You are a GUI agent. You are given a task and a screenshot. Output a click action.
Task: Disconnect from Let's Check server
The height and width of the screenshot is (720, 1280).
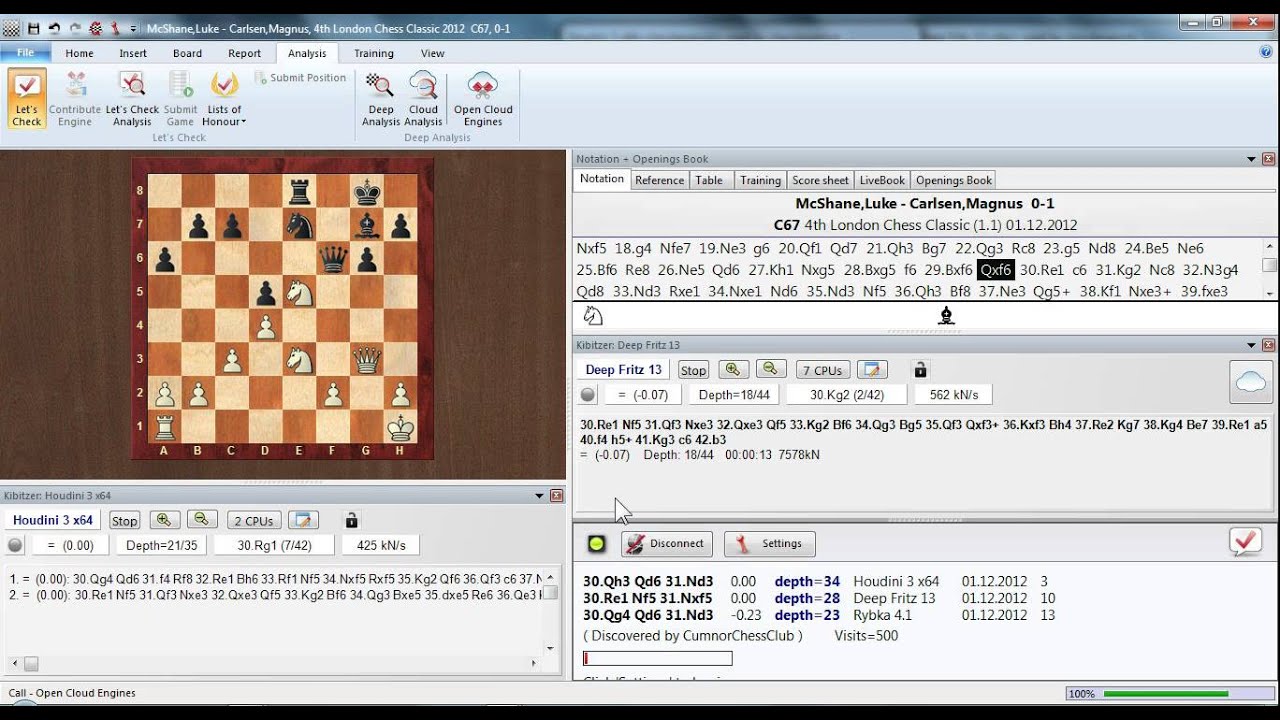pos(667,544)
